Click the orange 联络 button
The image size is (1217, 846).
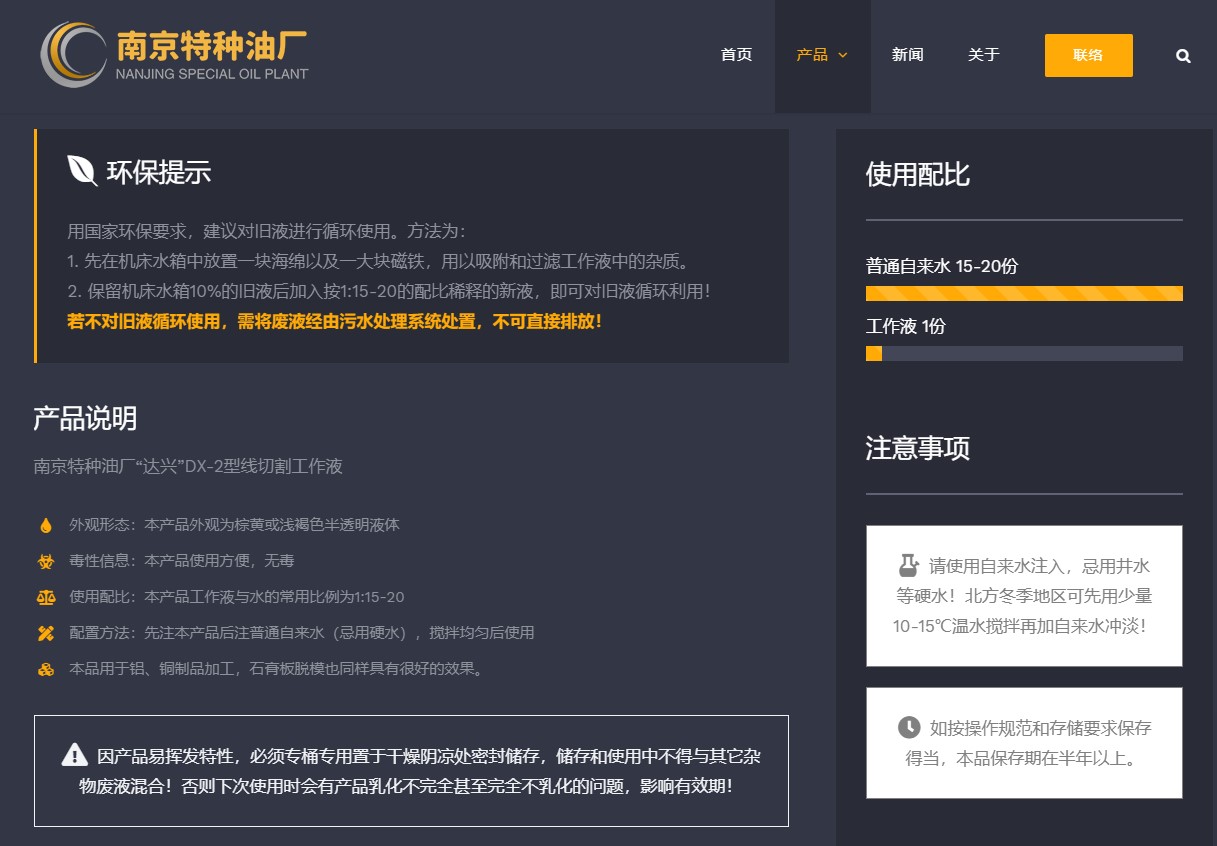[1089, 55]
